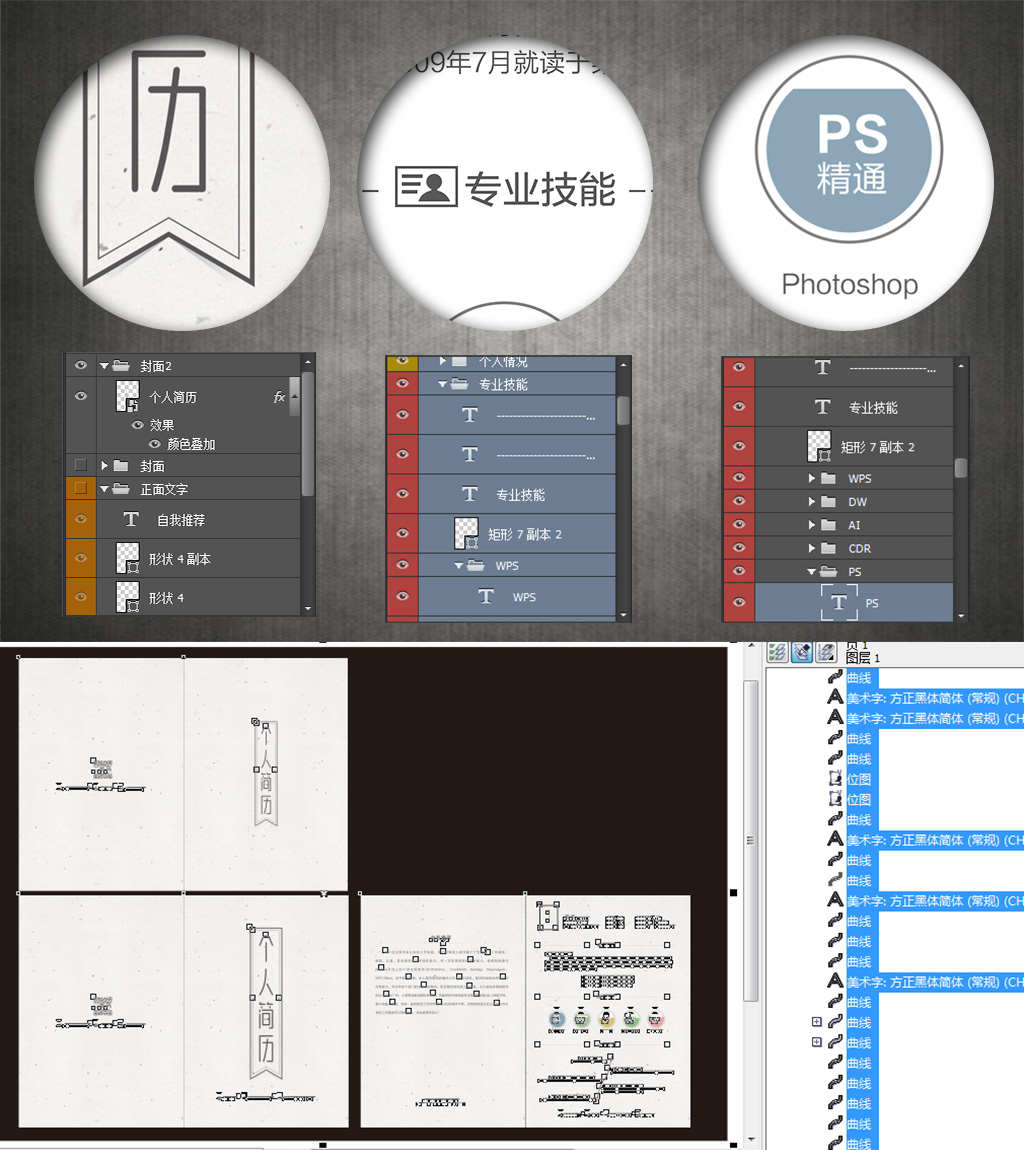Hide the 封面2 group
The height and width of the screenshot is (1150, 1024).
(81, 365)
